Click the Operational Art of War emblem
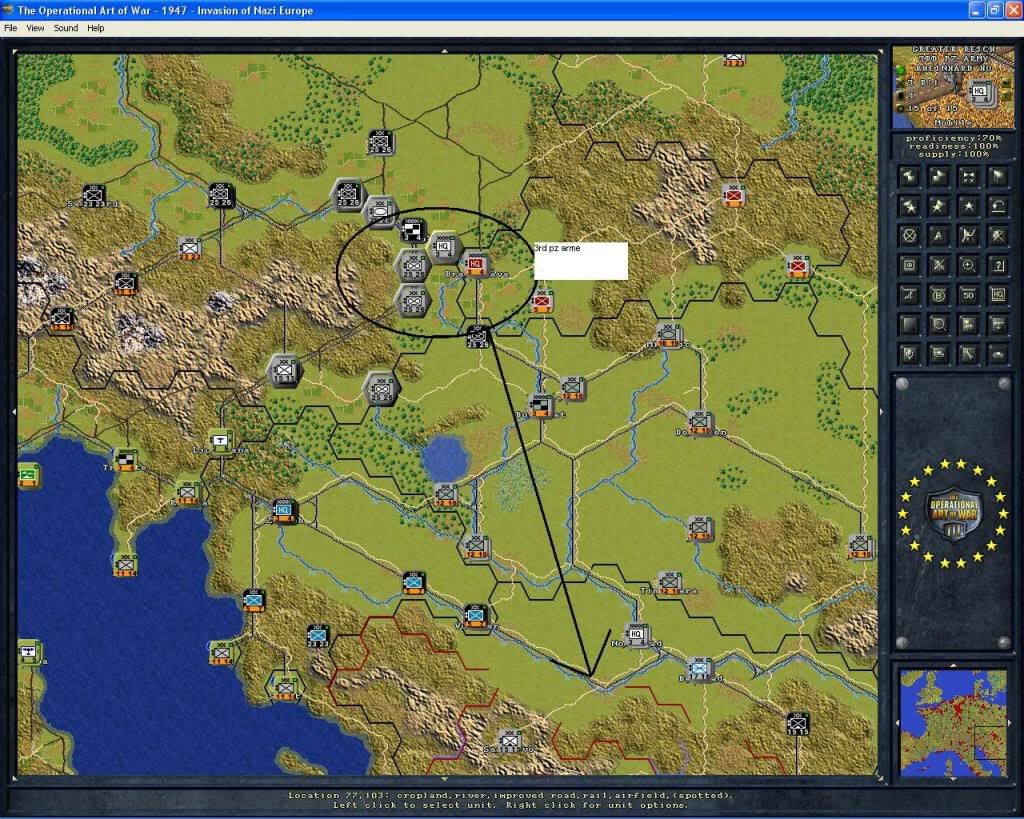Image resolution: width=1024 pixels, height=819 pixels. (953, 513)
